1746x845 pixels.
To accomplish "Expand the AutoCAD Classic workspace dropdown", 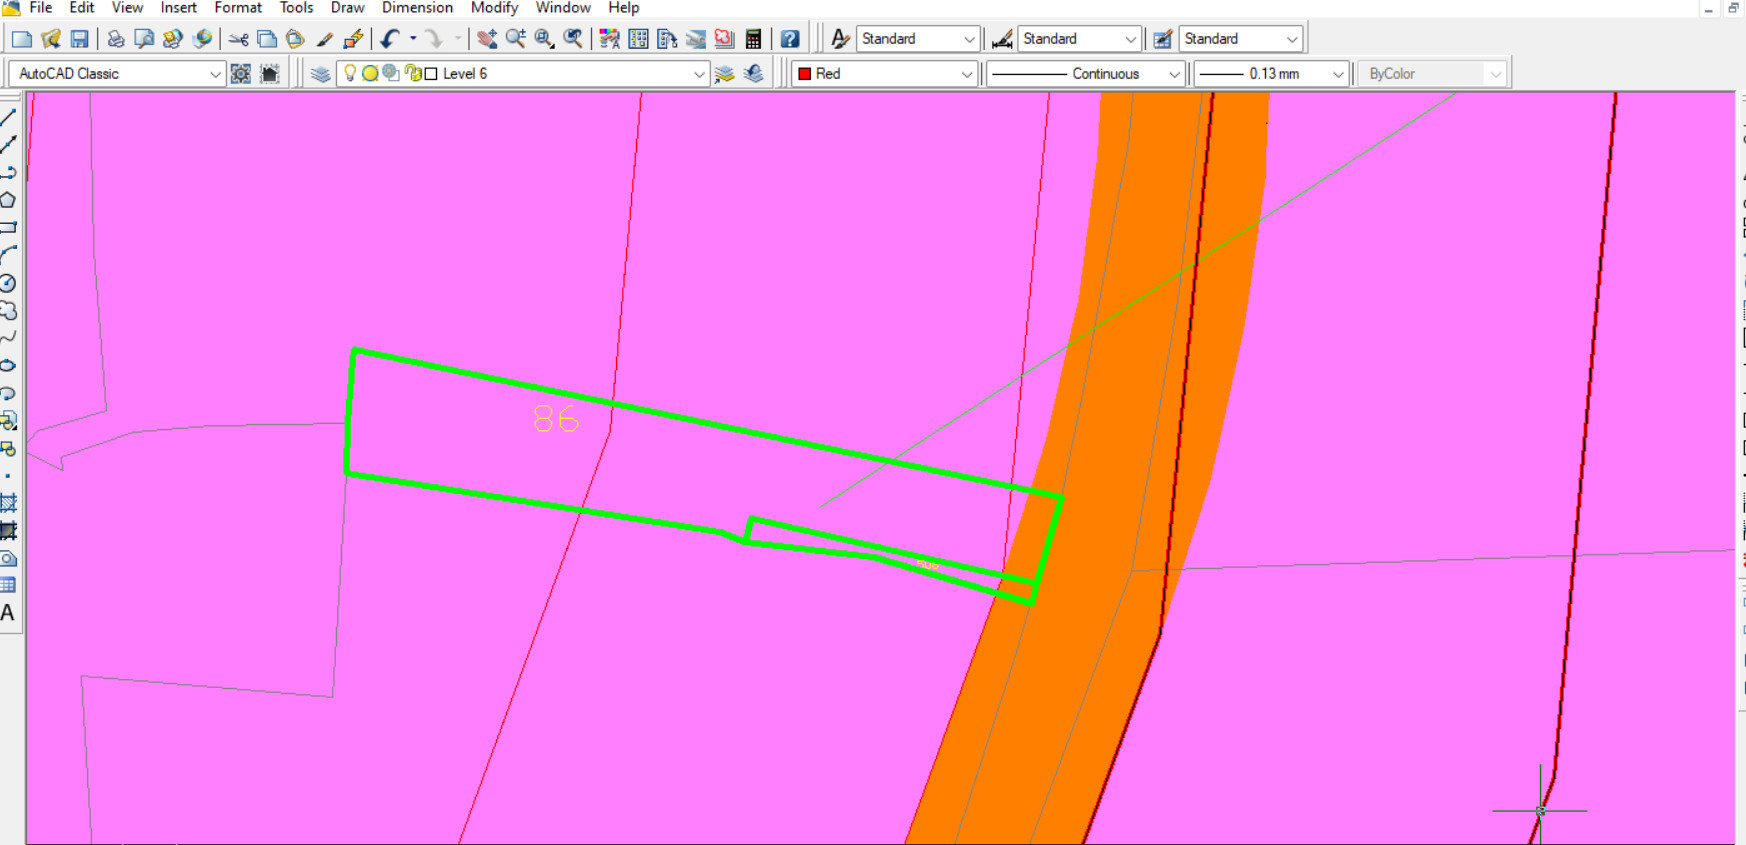I will tap(214, 74).
